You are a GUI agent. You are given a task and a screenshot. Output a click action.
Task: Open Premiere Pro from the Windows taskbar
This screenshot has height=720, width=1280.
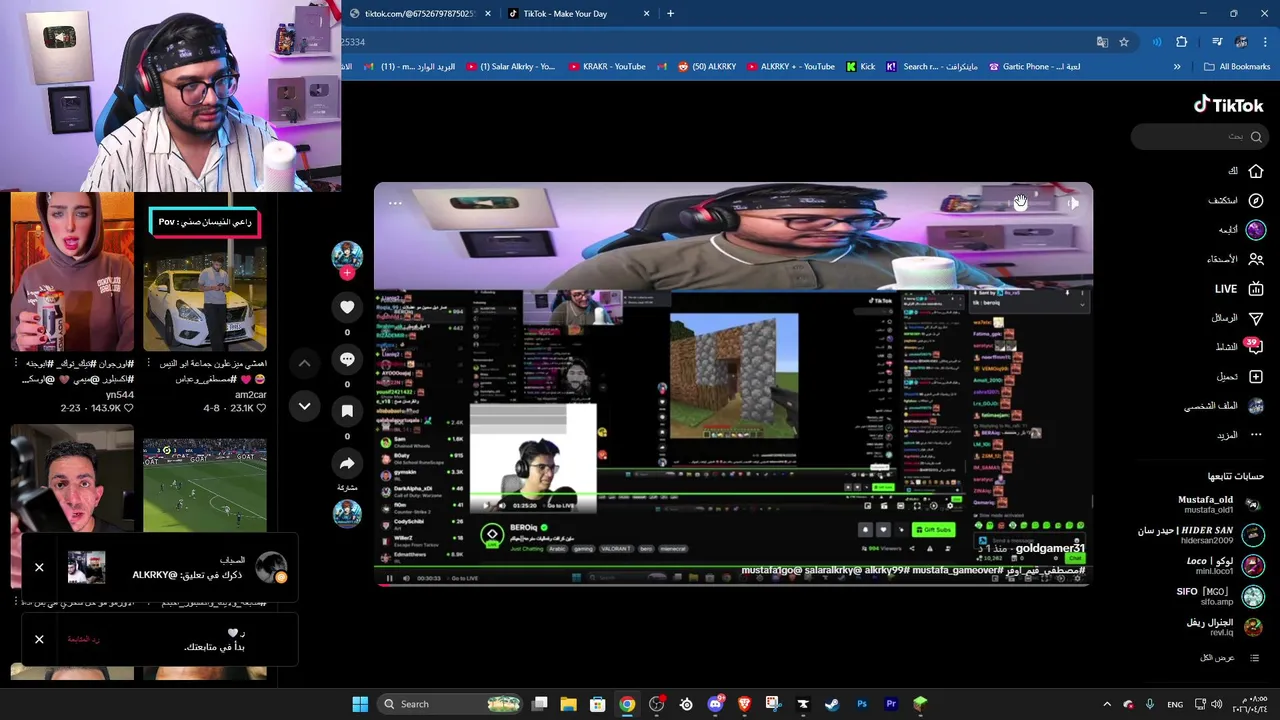(x=890, y=704)
